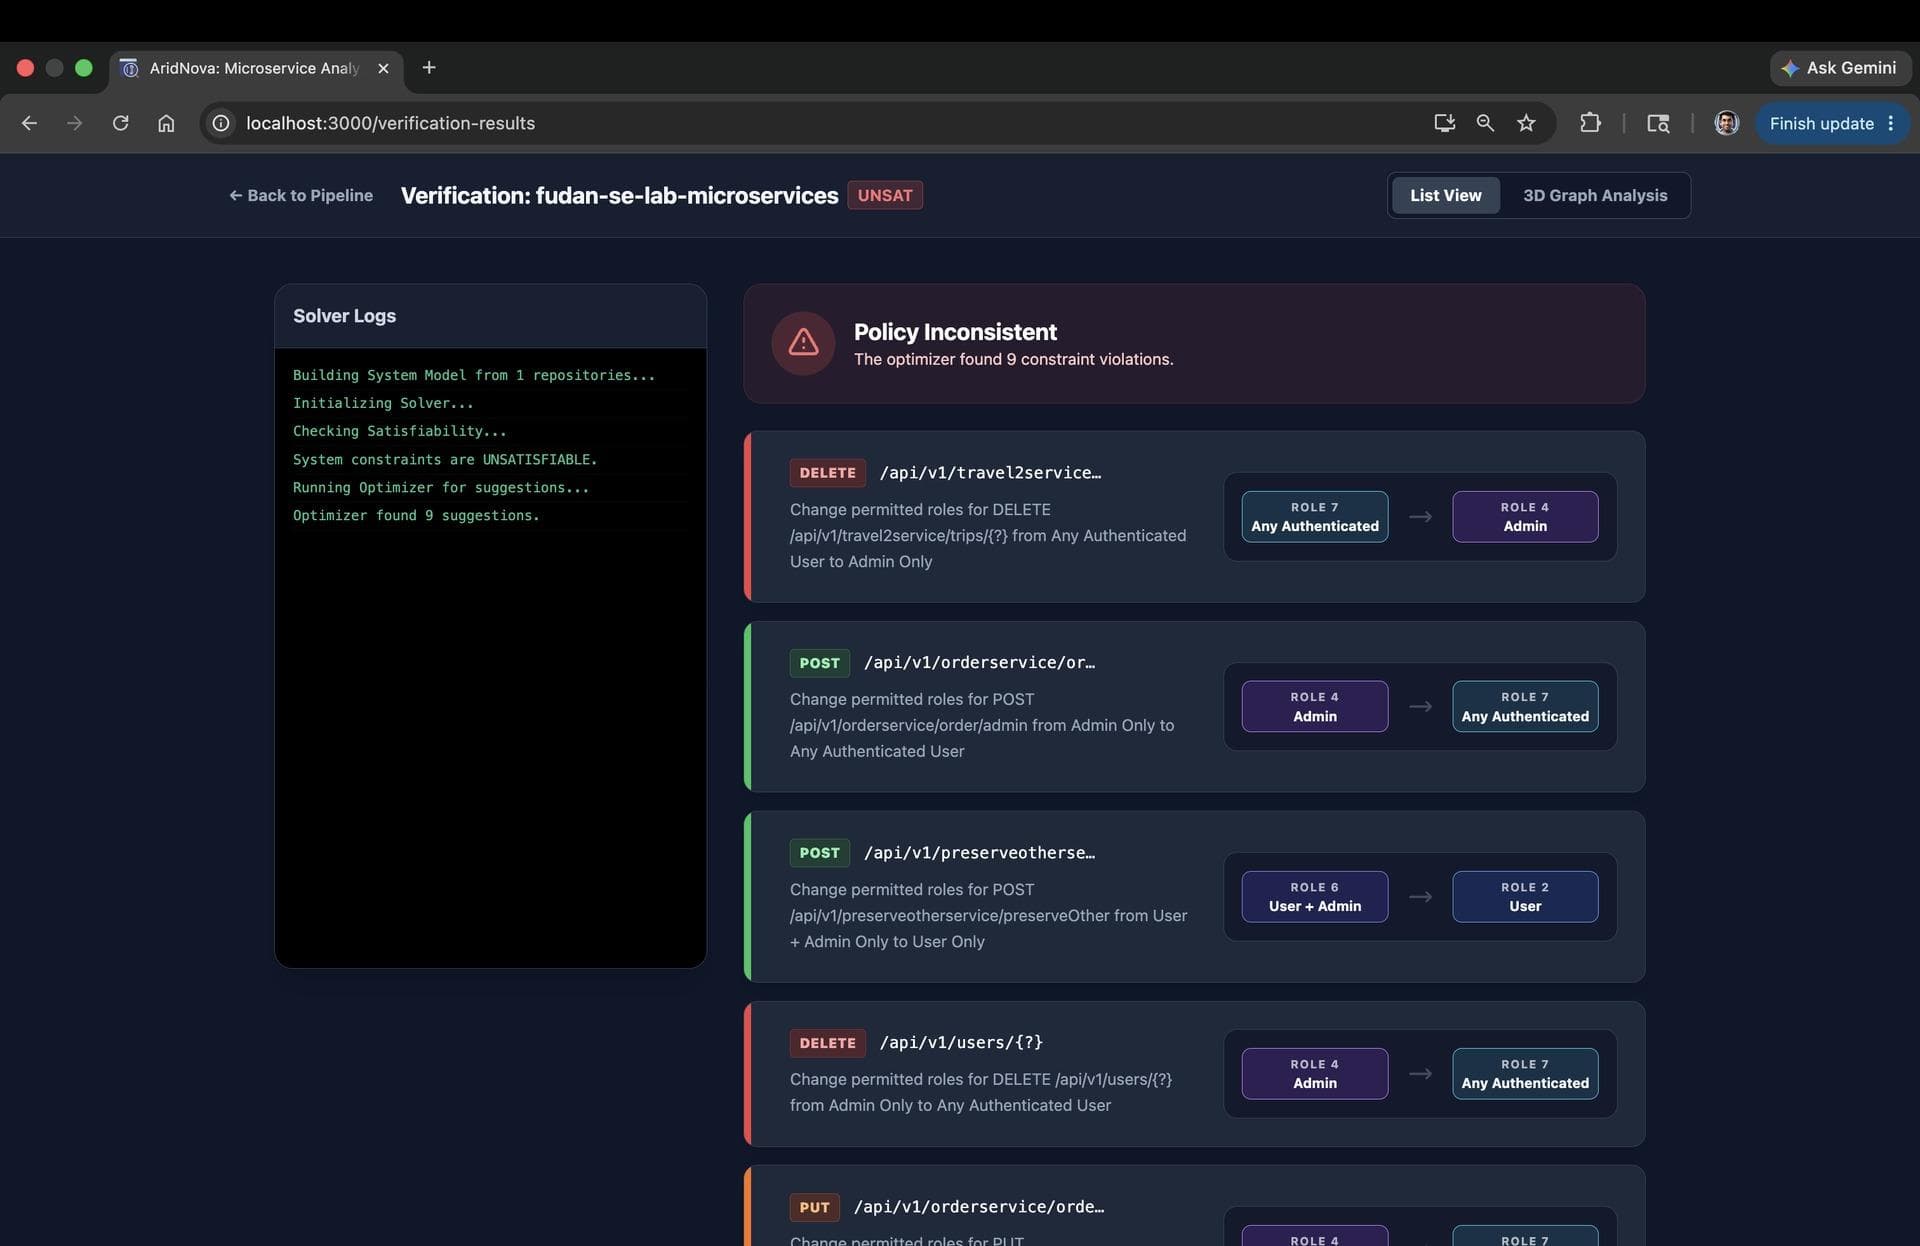Image resolution: width=1920 pixels, height=1246 pixels.
Task: Open the zoom magnifier in address bar
Action: 1485,123
